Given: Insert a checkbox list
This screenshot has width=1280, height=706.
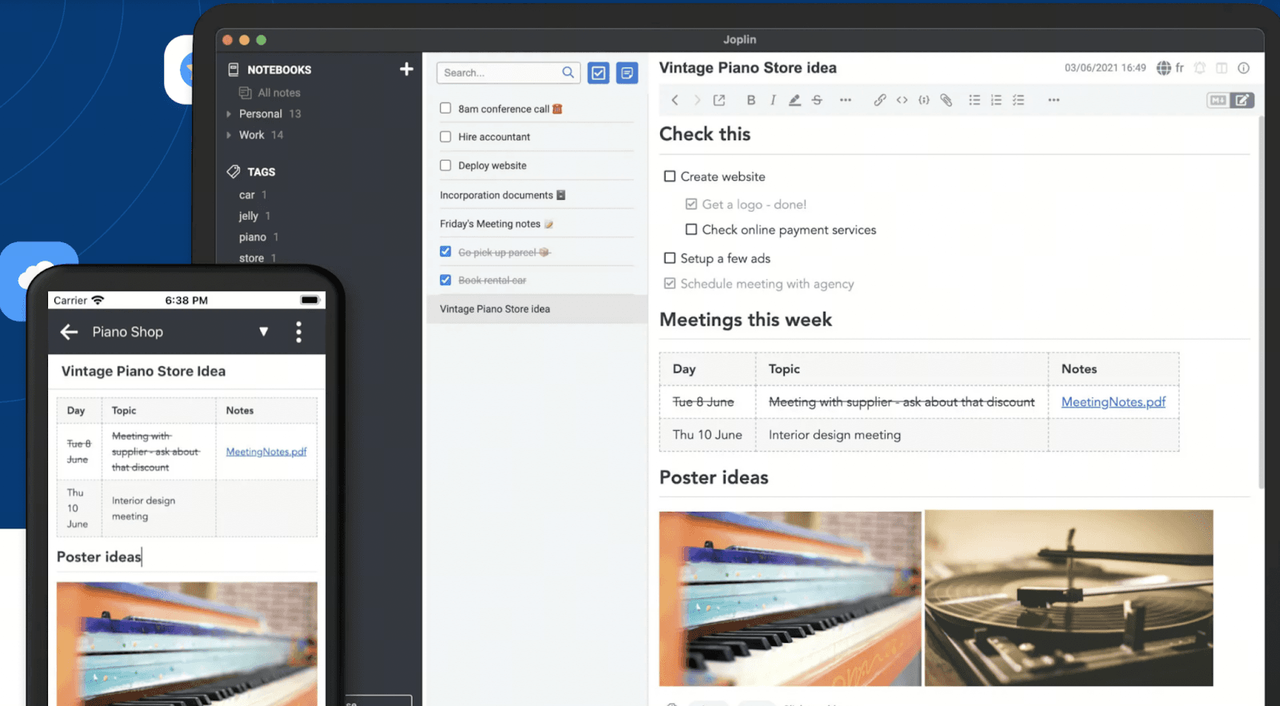Looking at the screenshot, I should coord(1018,100).
